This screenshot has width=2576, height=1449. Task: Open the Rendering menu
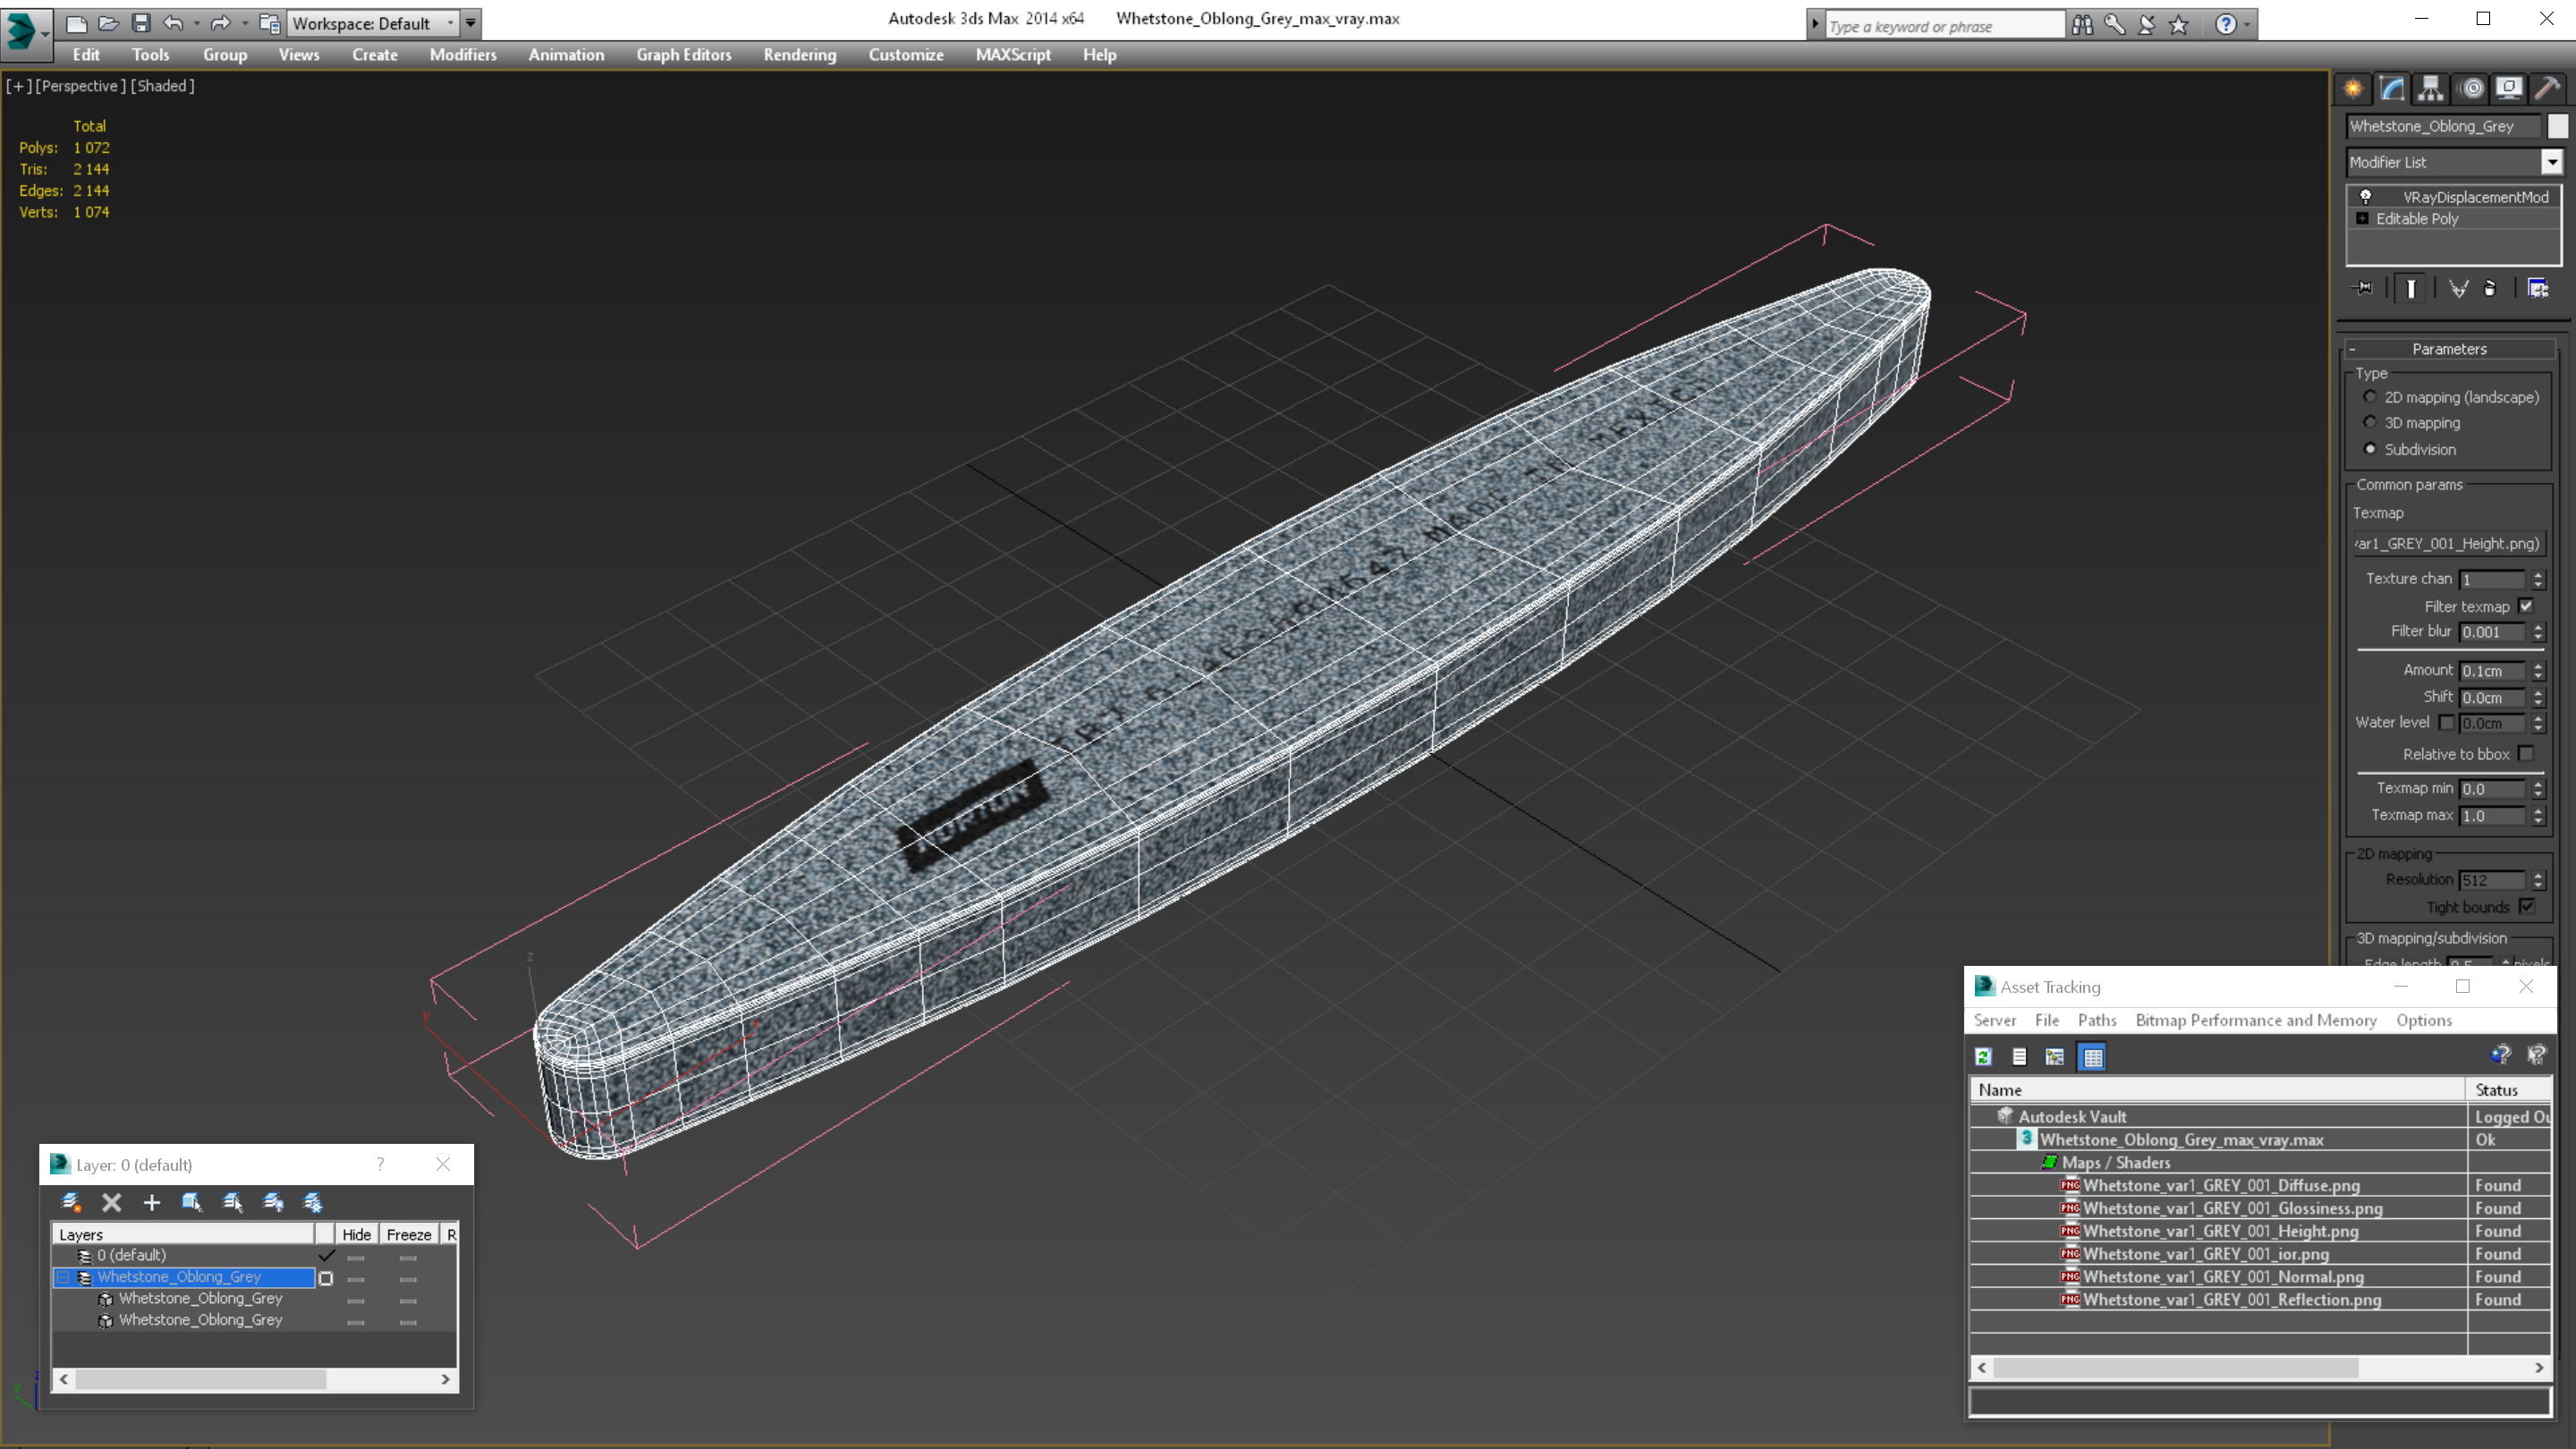[800, 55]
